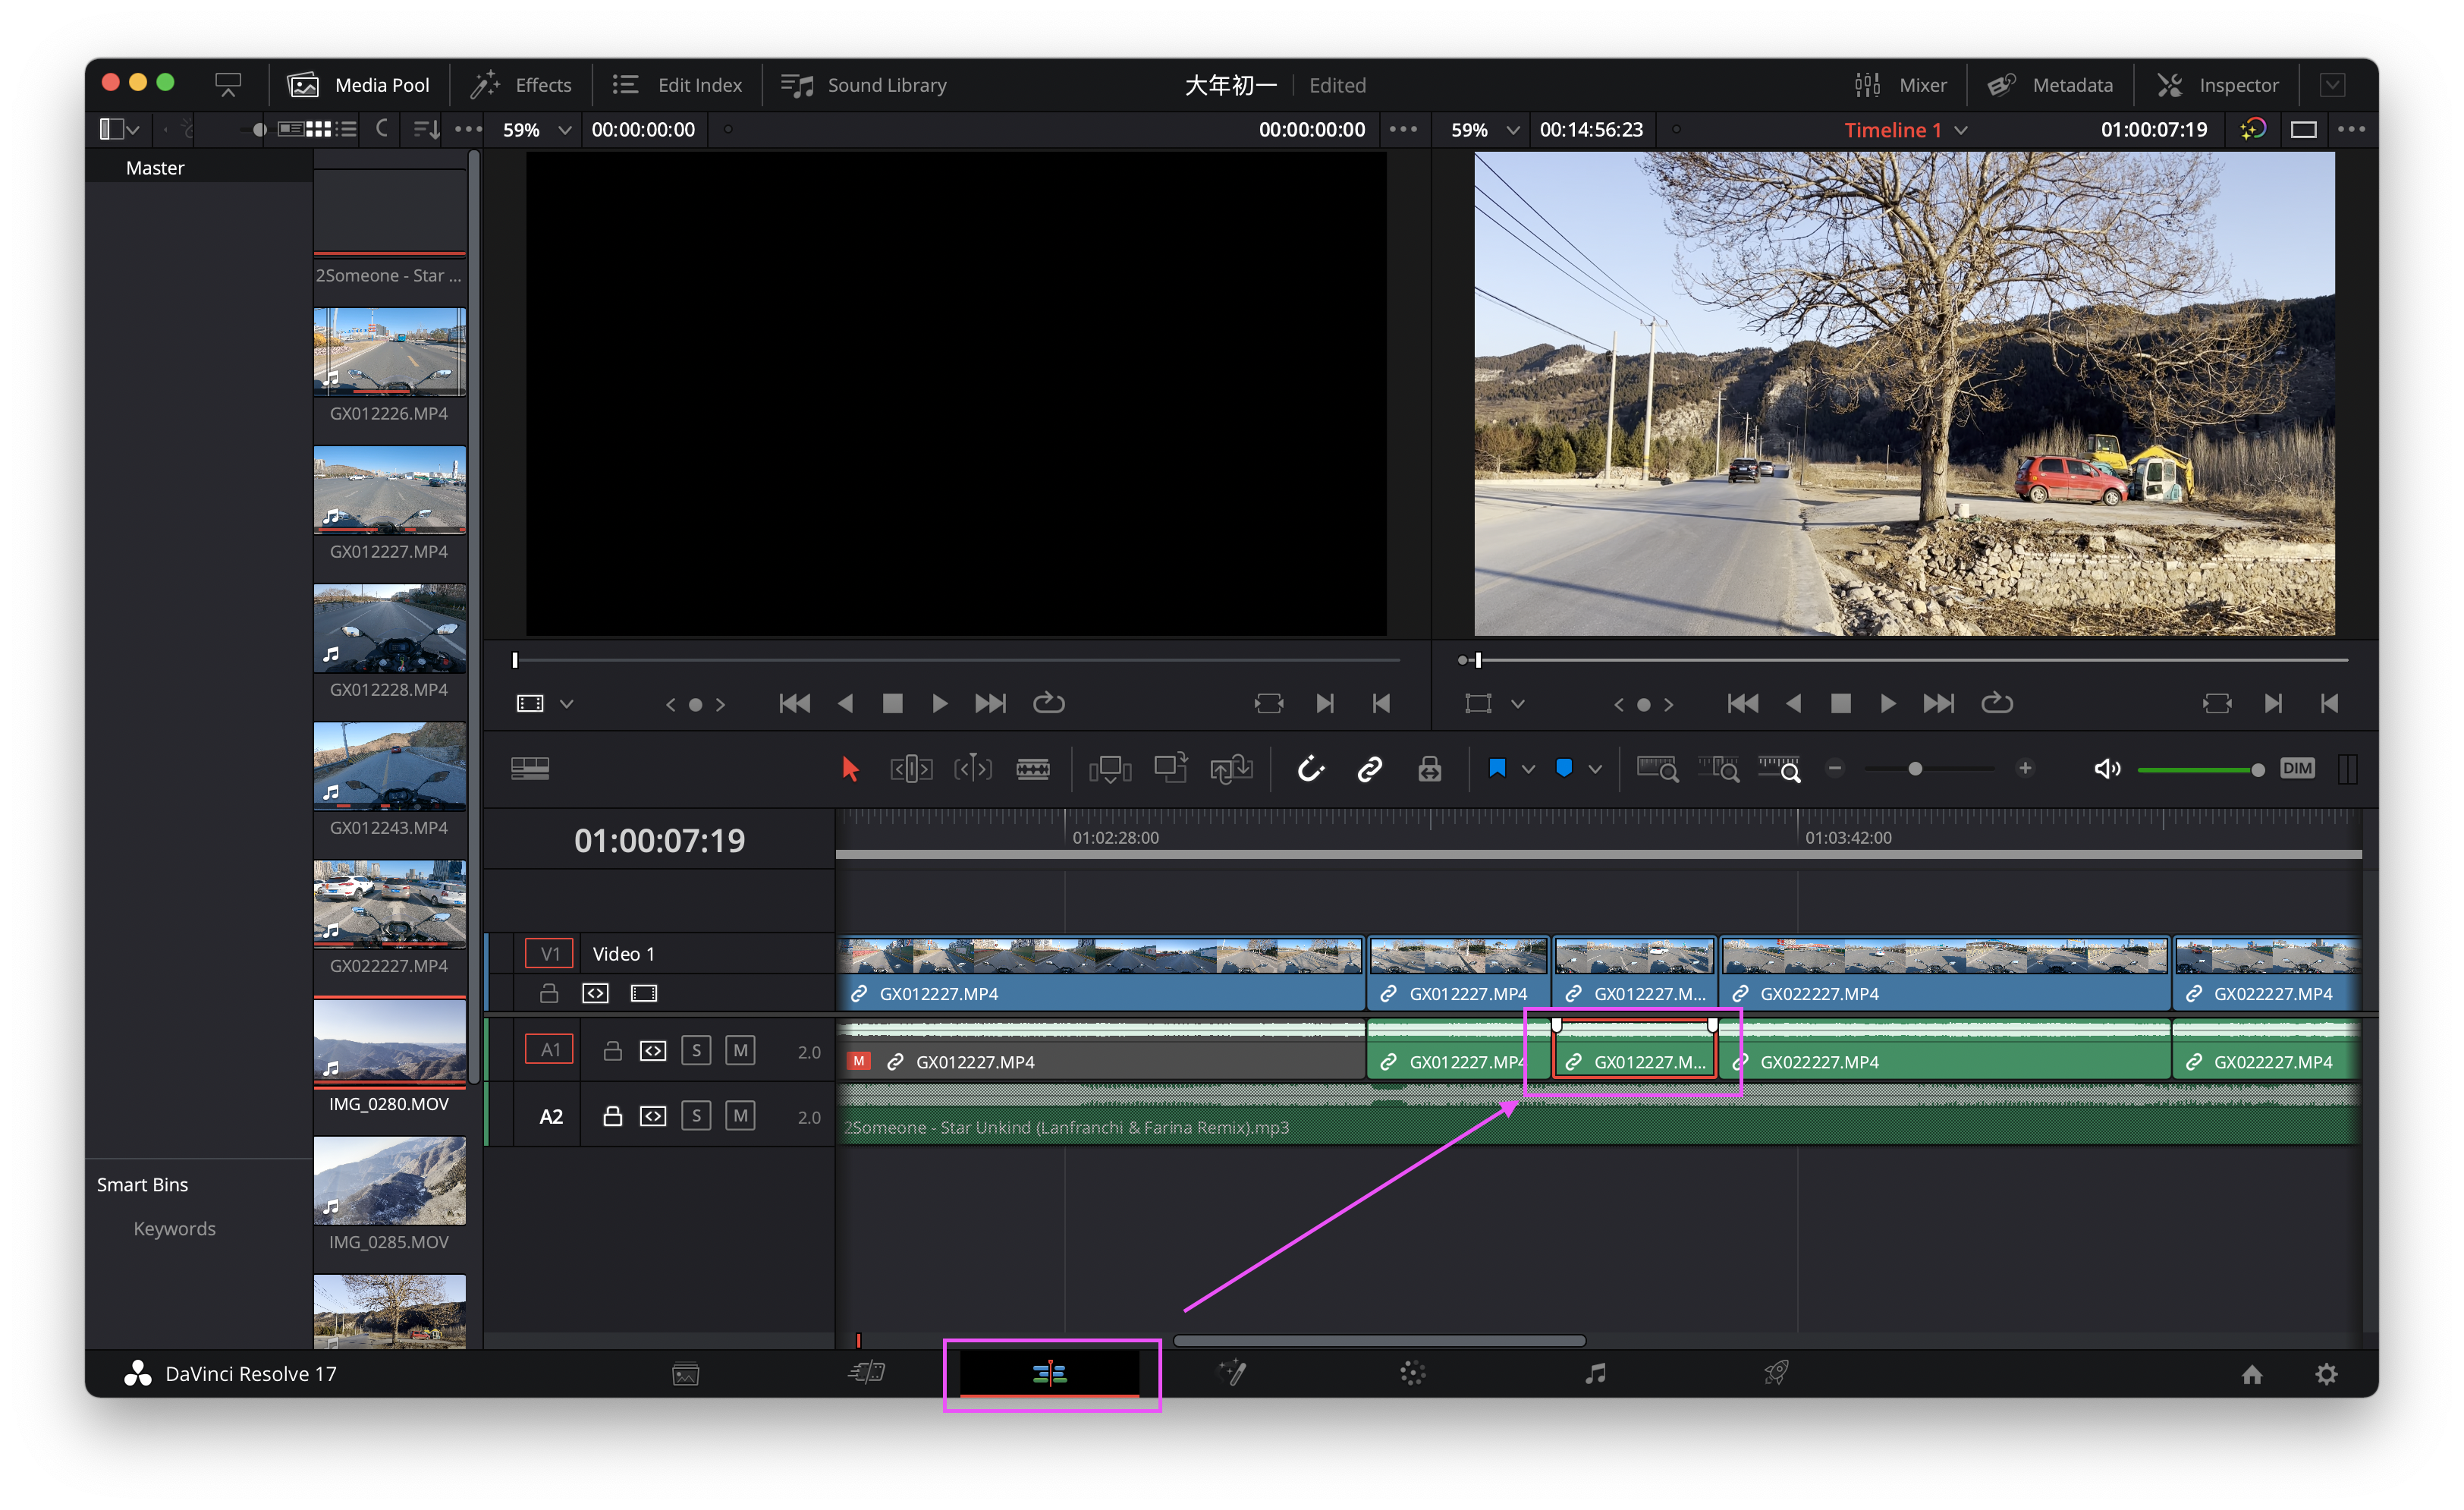Click the DIM audio button
The height and width of the screenshot is (1510, 2464).
point(2297,768)
